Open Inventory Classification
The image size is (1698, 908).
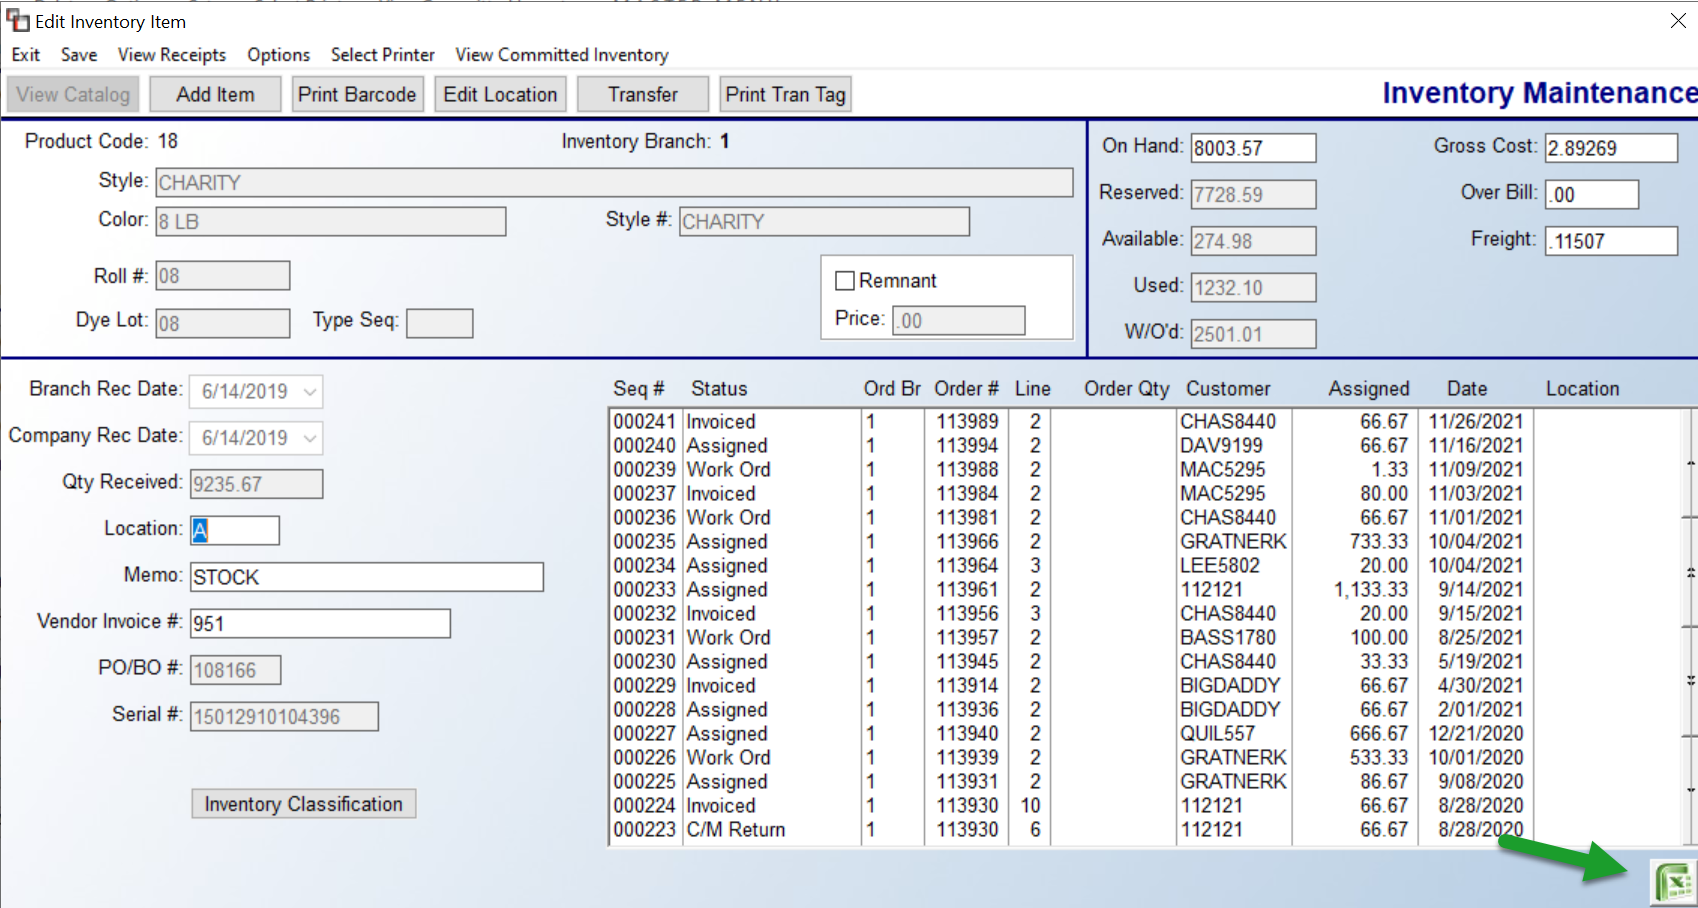[304, 804]
